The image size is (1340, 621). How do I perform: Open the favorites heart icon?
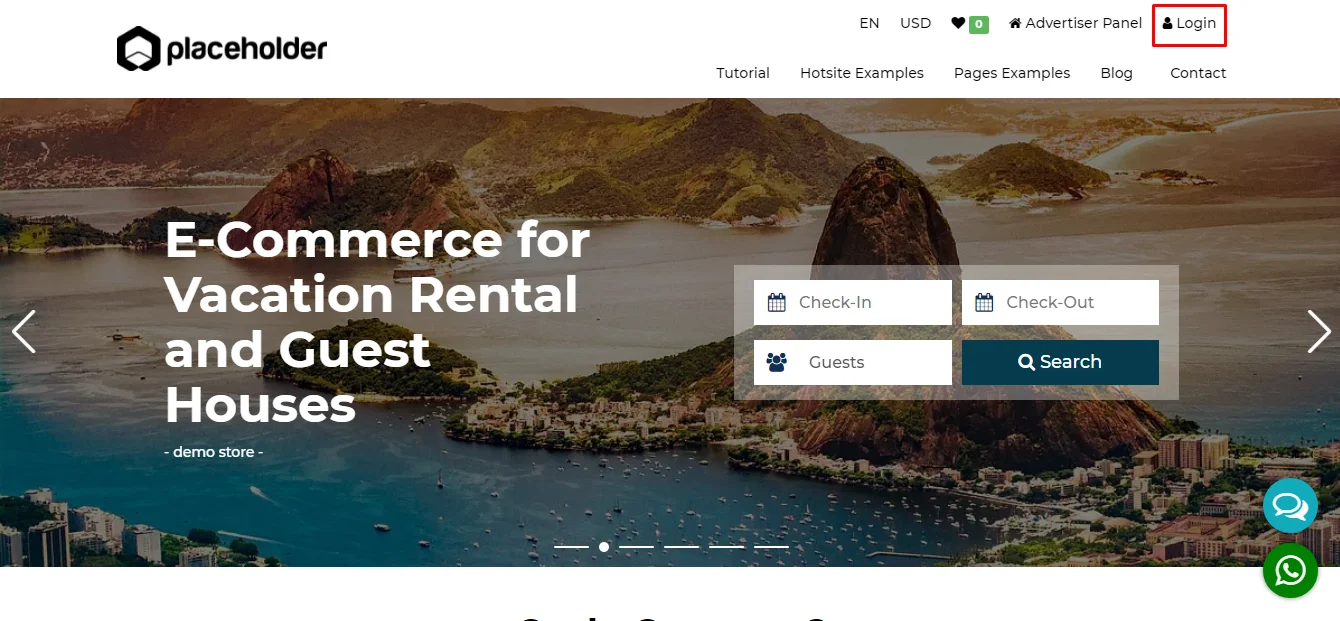958,23
